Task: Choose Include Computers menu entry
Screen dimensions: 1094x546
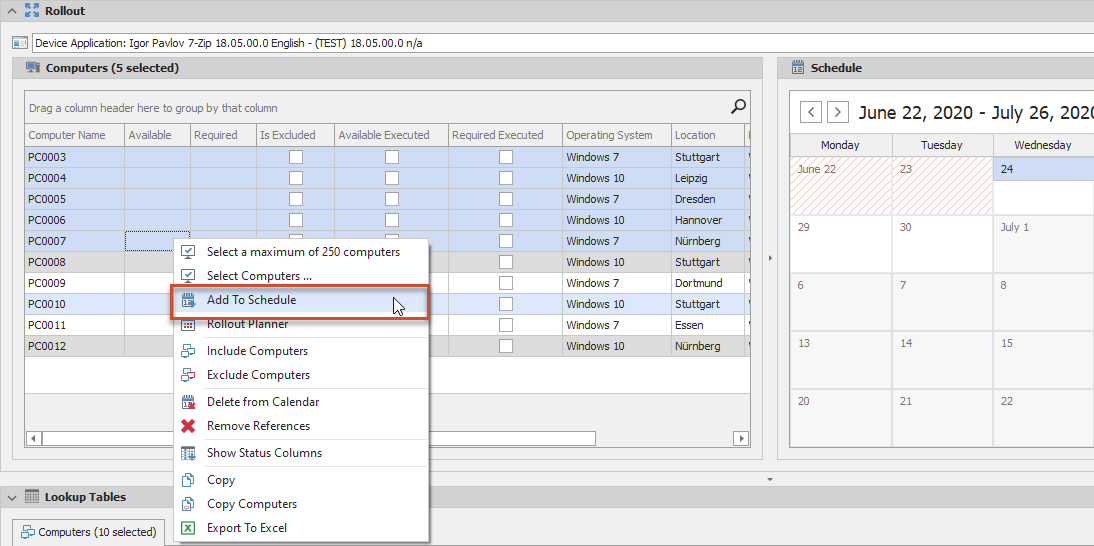Action: [299, 351]
